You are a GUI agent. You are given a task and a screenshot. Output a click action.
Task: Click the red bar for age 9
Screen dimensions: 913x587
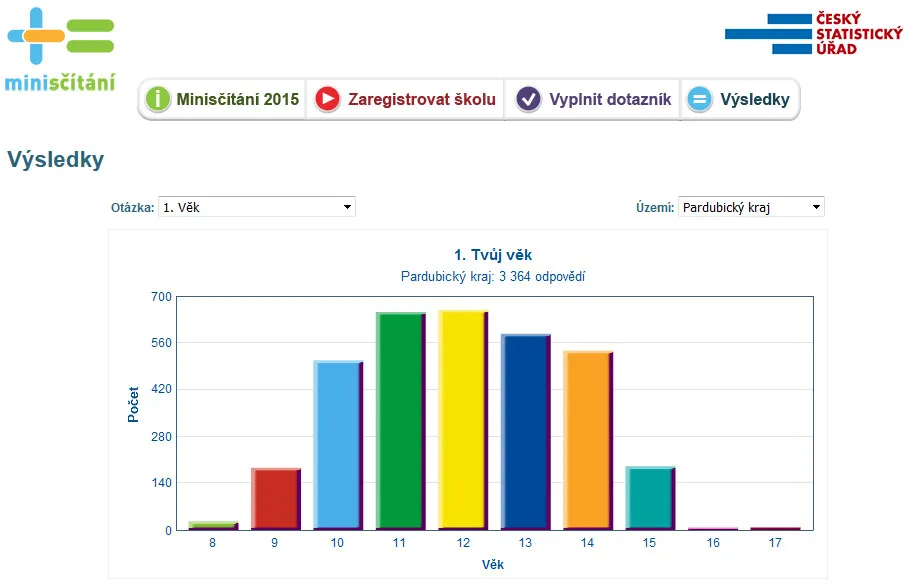point(276,499)
